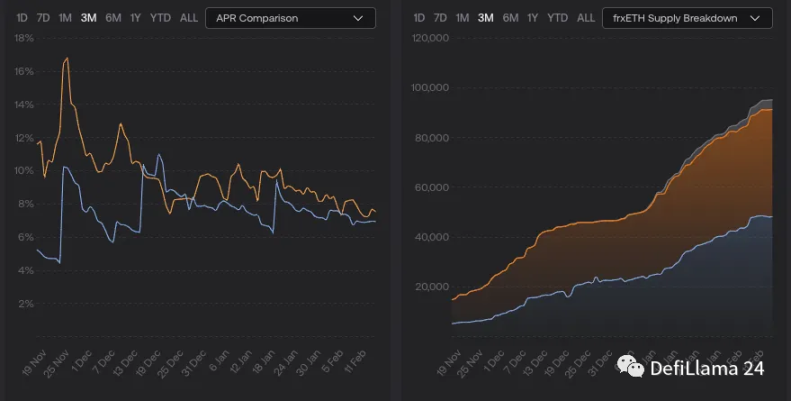Switch frxETH Supply chart to 7D range
Image resolution: width=791 pixels, height=401 pixels.
click(439, 18)
